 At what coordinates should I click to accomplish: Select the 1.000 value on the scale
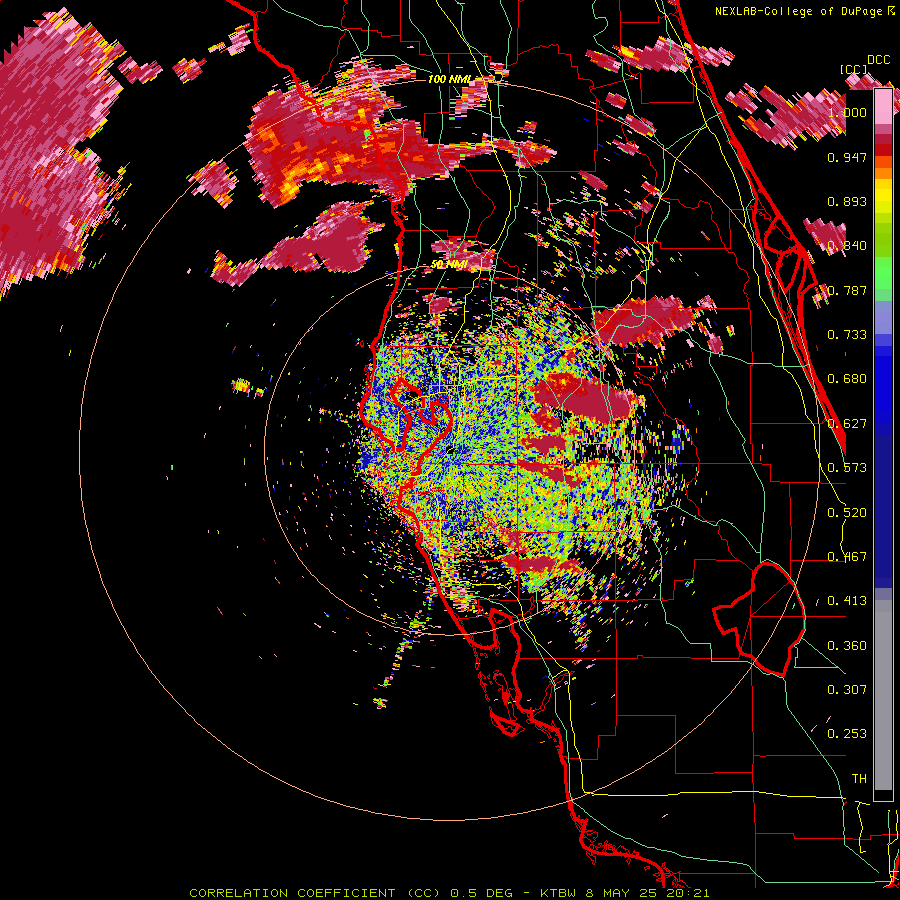pyautogui.click(x=847, y=112)
